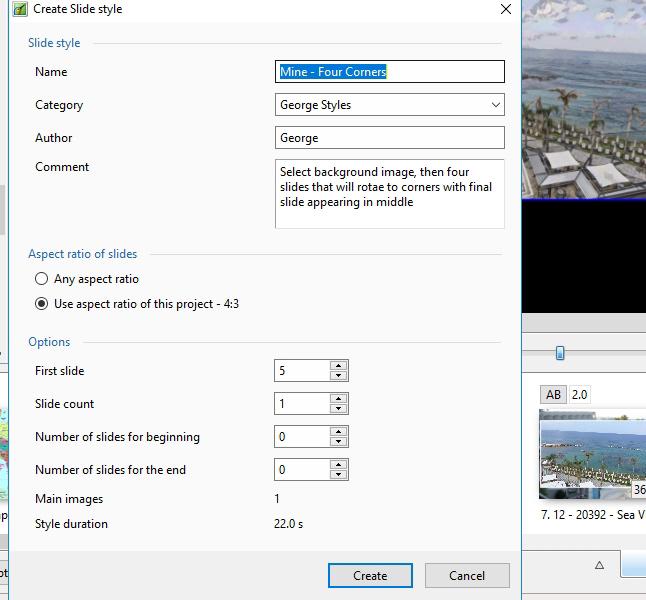Decrease the Slide count value
This screenshot has height=600, width=646.
coord(339,408)
